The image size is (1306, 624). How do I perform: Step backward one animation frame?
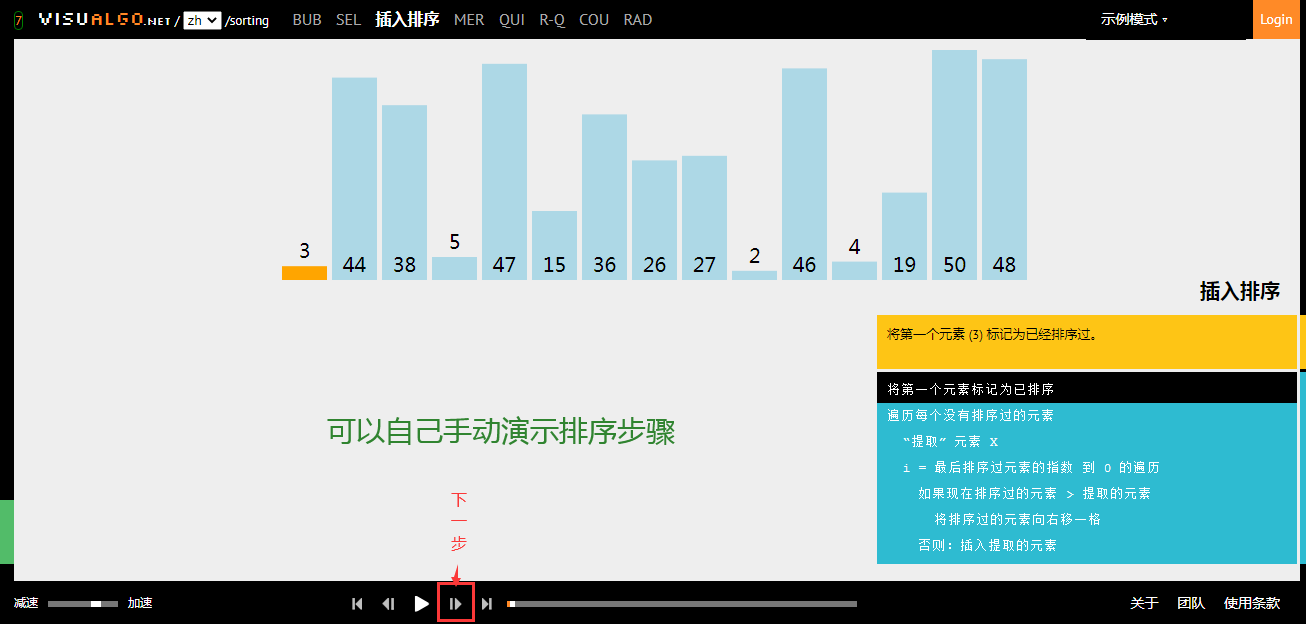click(388, 603)
